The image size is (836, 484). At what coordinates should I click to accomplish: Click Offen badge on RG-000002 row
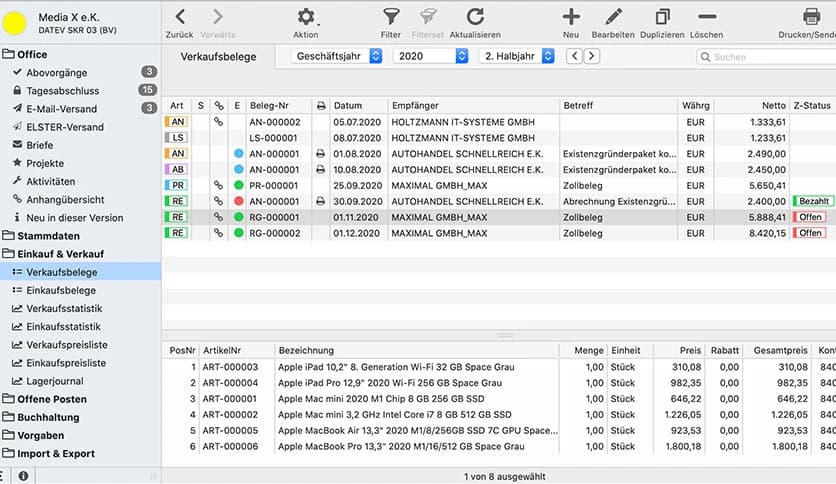[809, 233]
